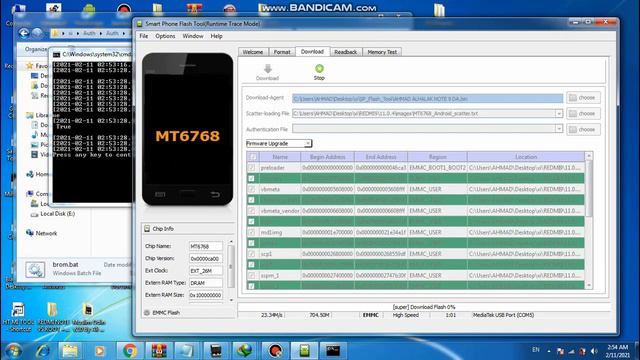This screenshot has width=640, height=360.
Task: Click Network icon in Explorer sidebar
Action: coord(30,233)
